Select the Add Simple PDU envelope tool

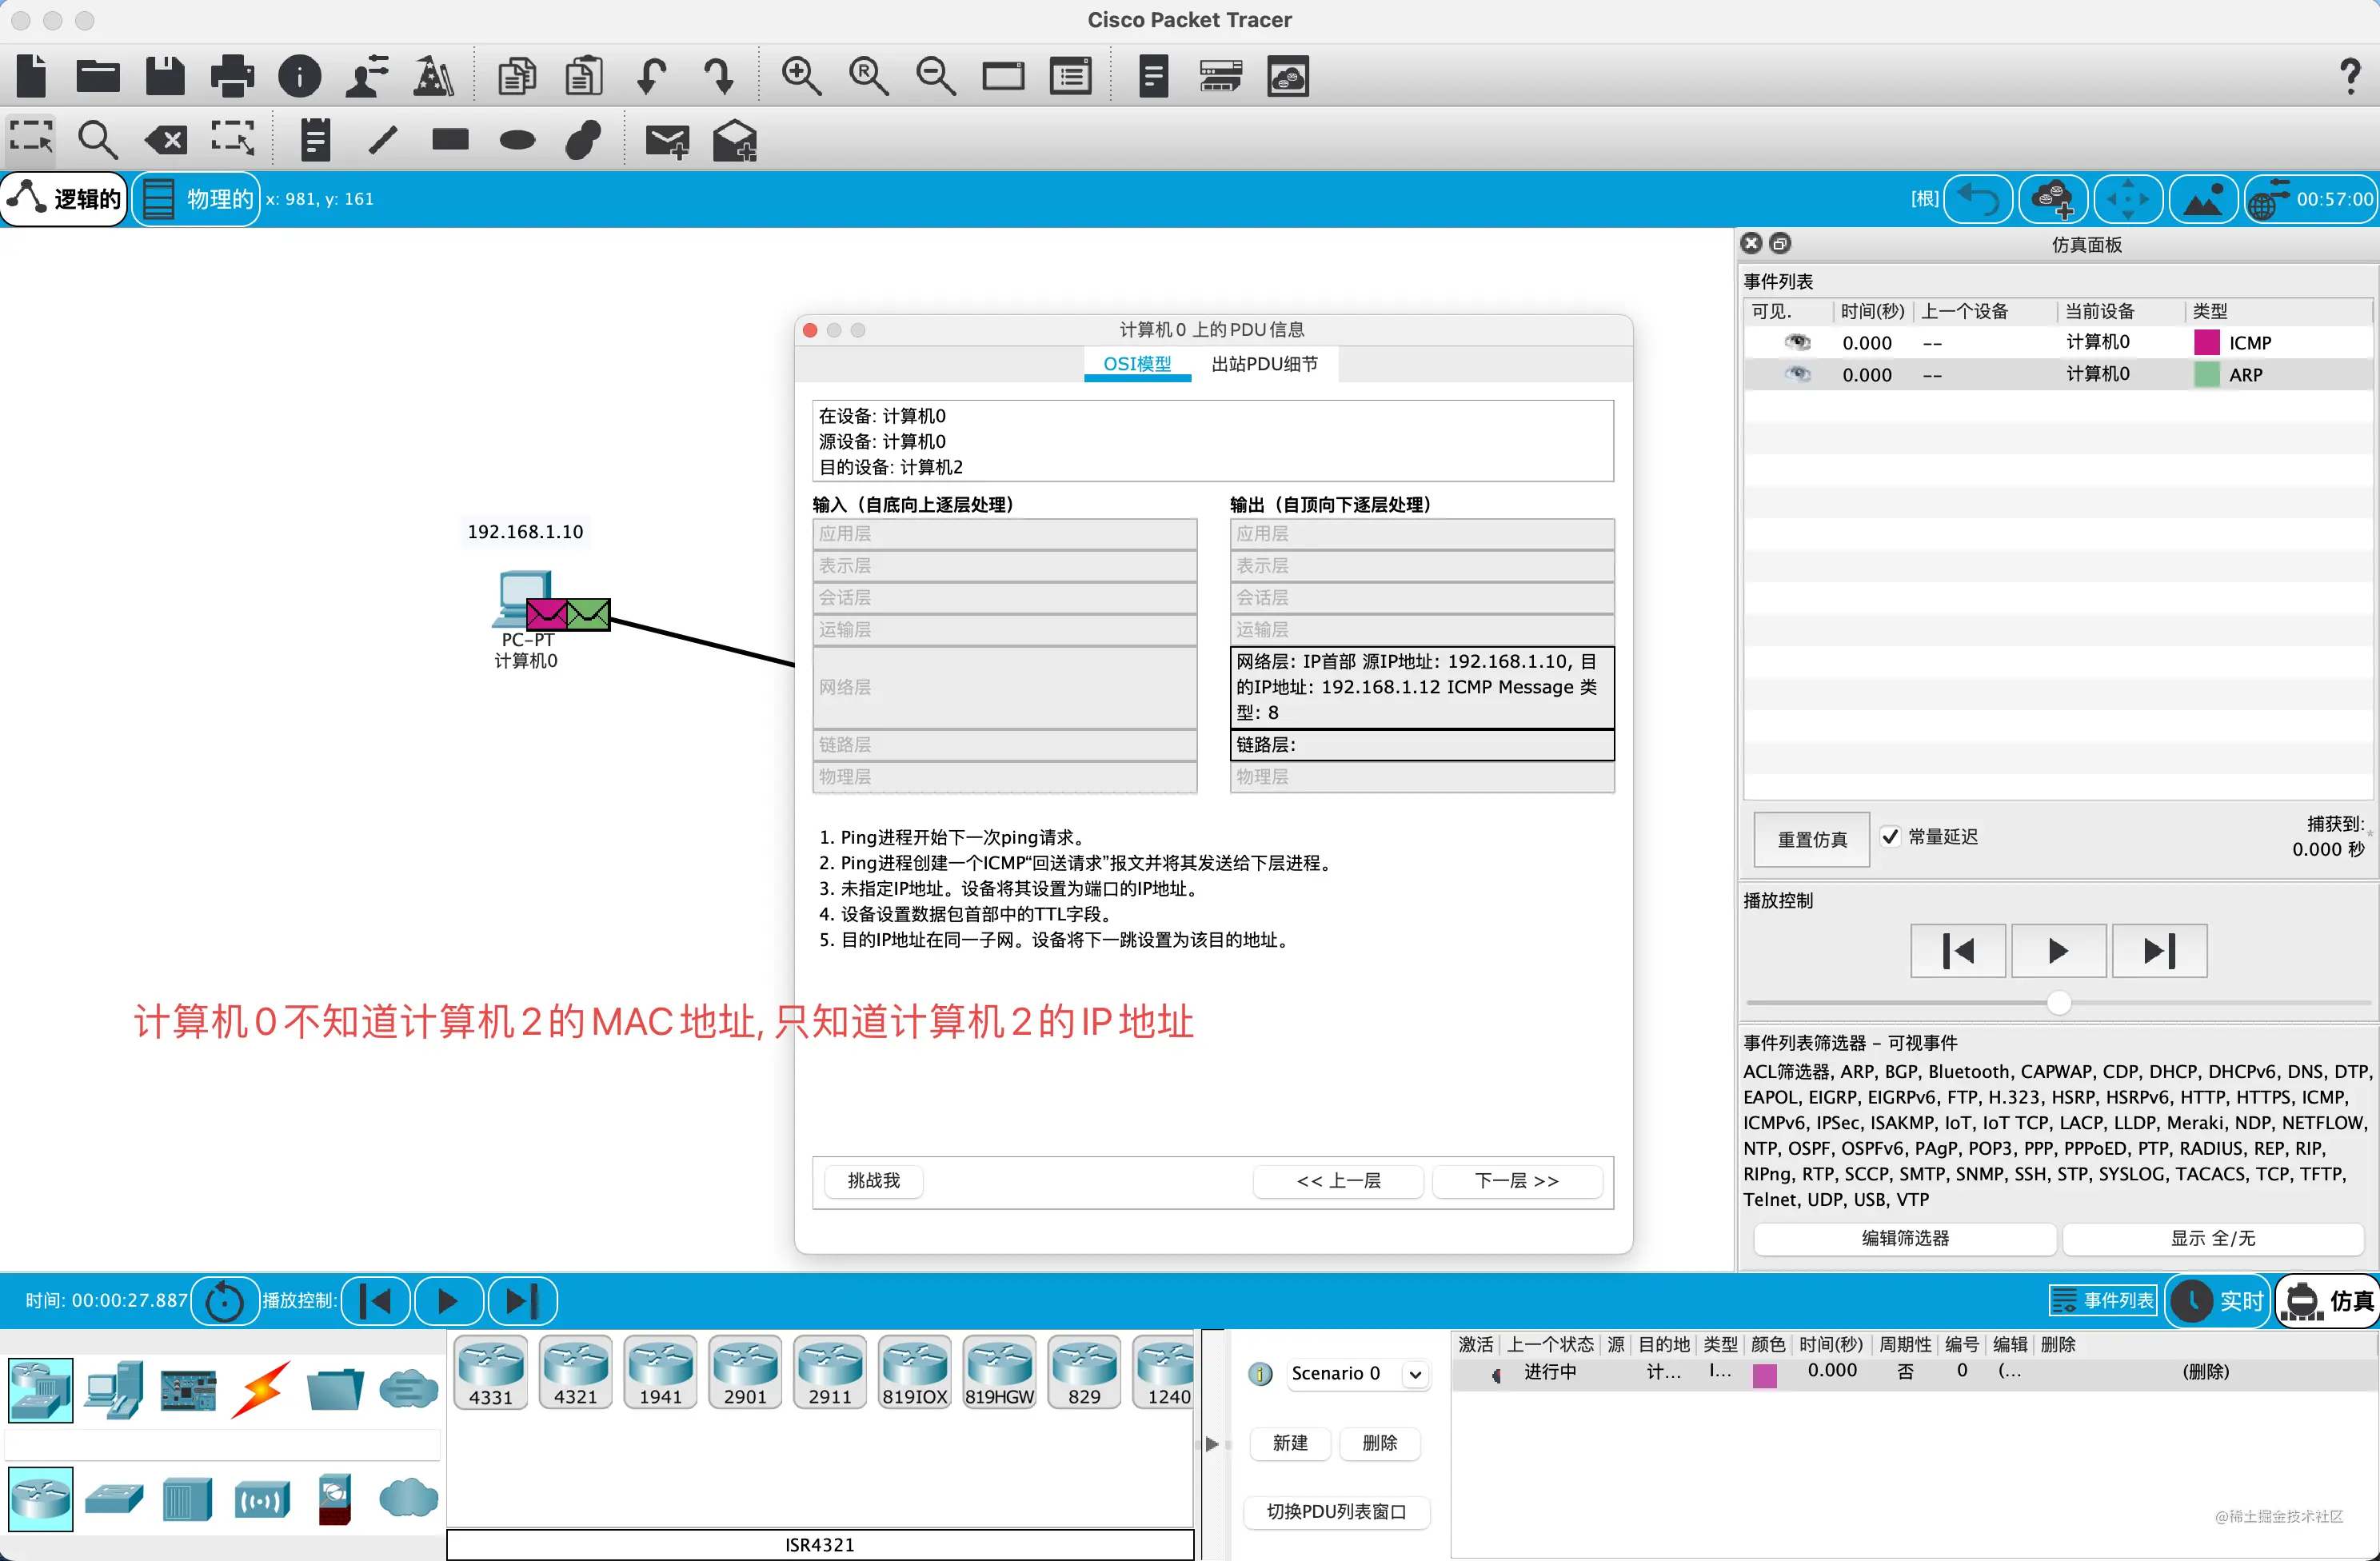coord(667,141)
